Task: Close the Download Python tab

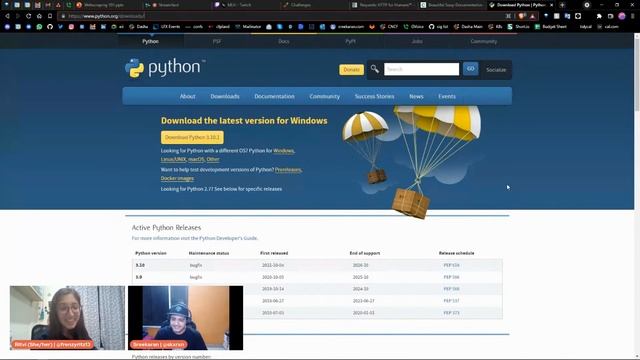Action: point(551,5)
